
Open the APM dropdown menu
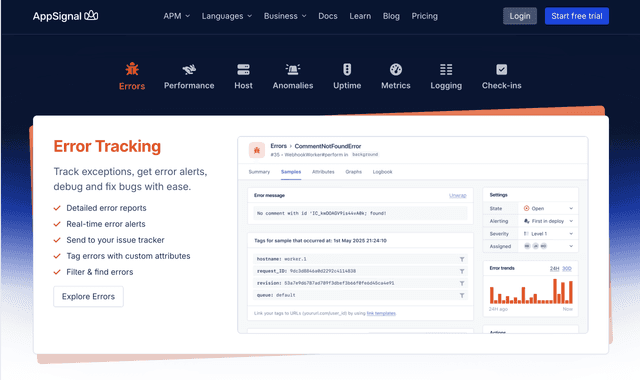coord(176,16)
